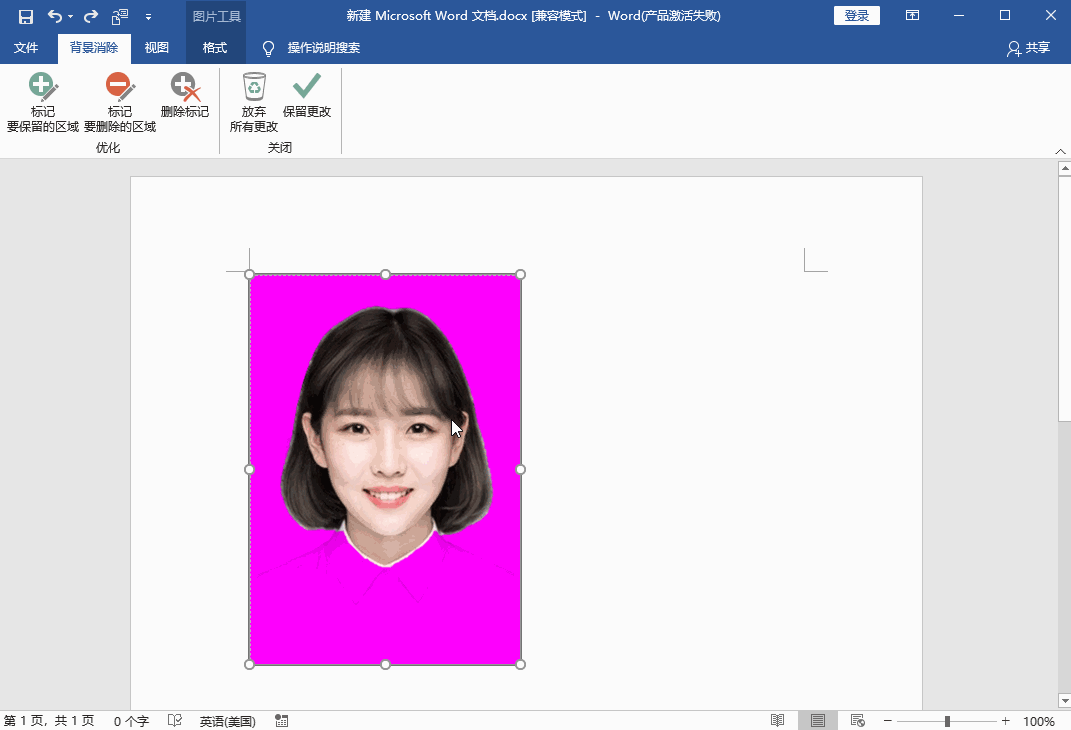
Task: Switch to Web Layout view icon
Action: (x=858, y=720)
